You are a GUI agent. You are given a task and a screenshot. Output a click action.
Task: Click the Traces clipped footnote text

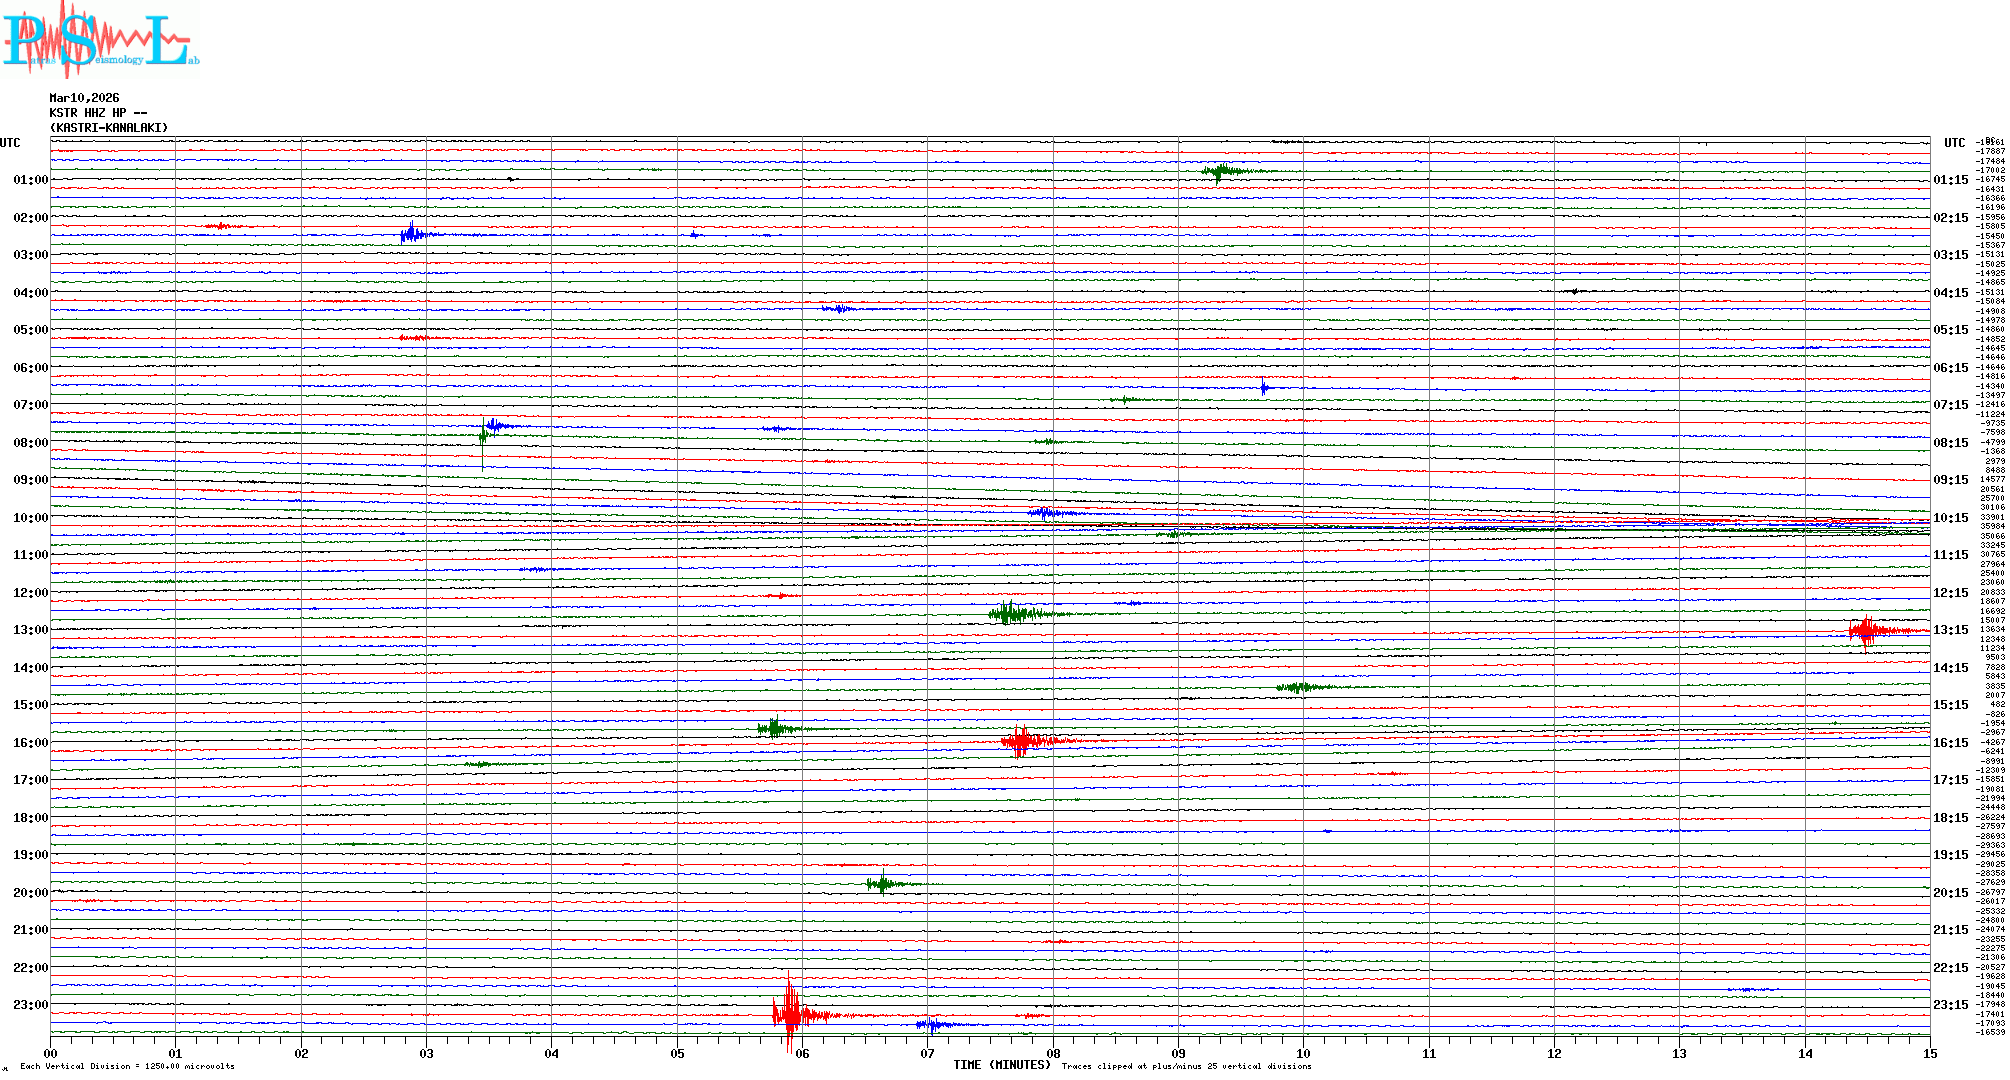tap(1186, 1066)
